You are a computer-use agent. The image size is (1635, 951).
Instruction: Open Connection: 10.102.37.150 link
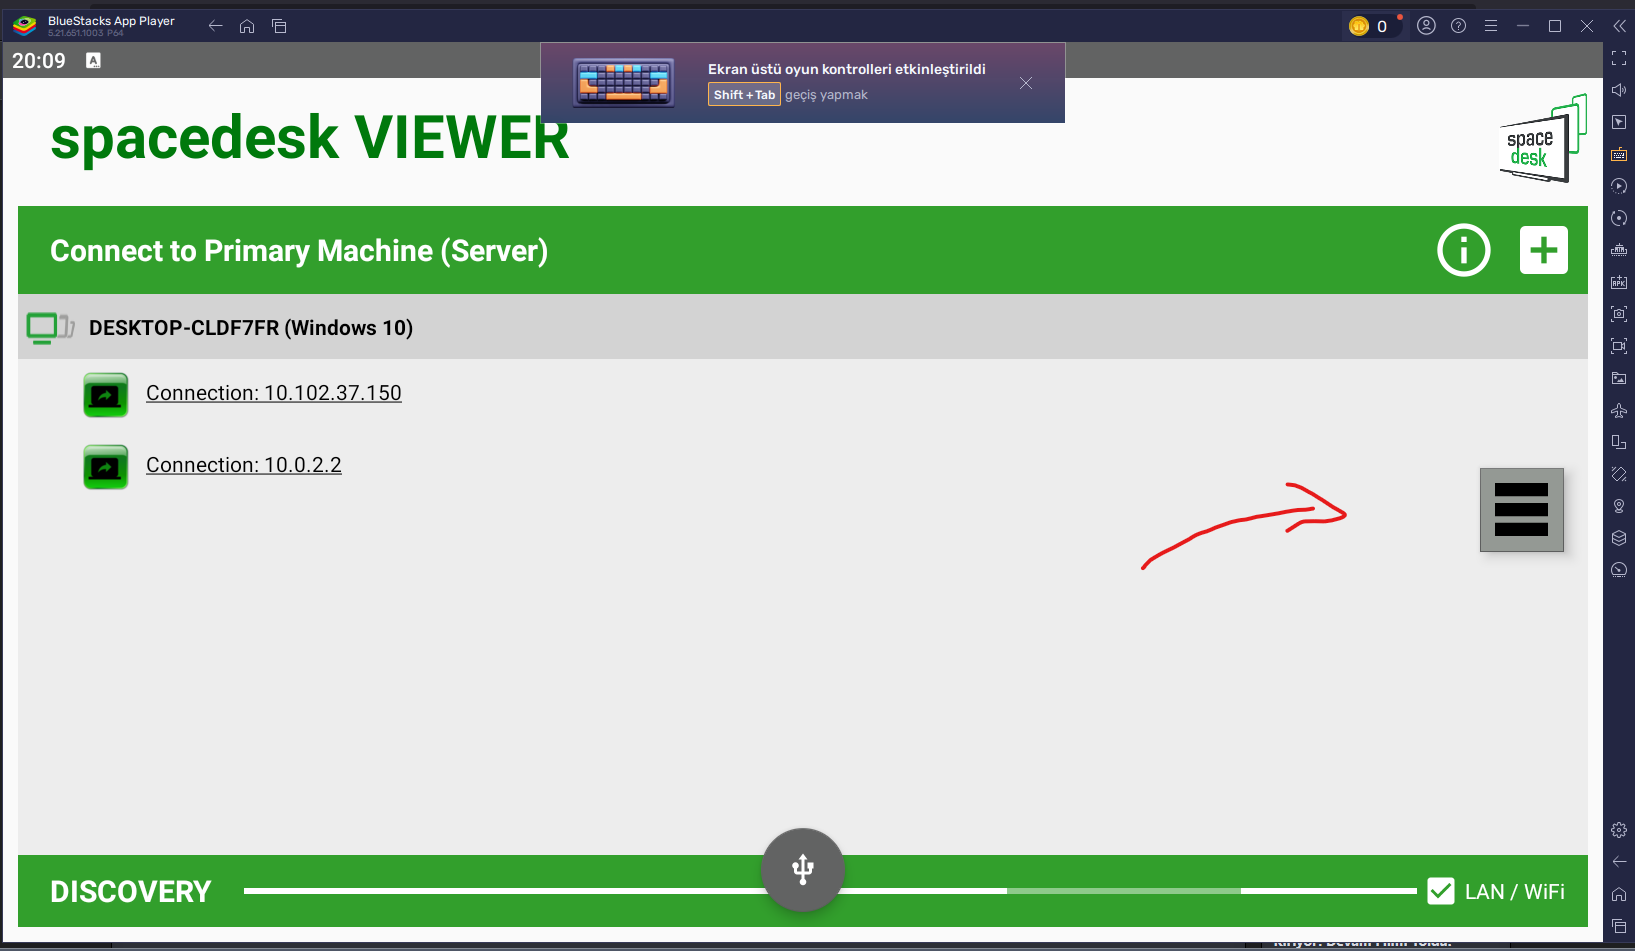pos(274,393)
